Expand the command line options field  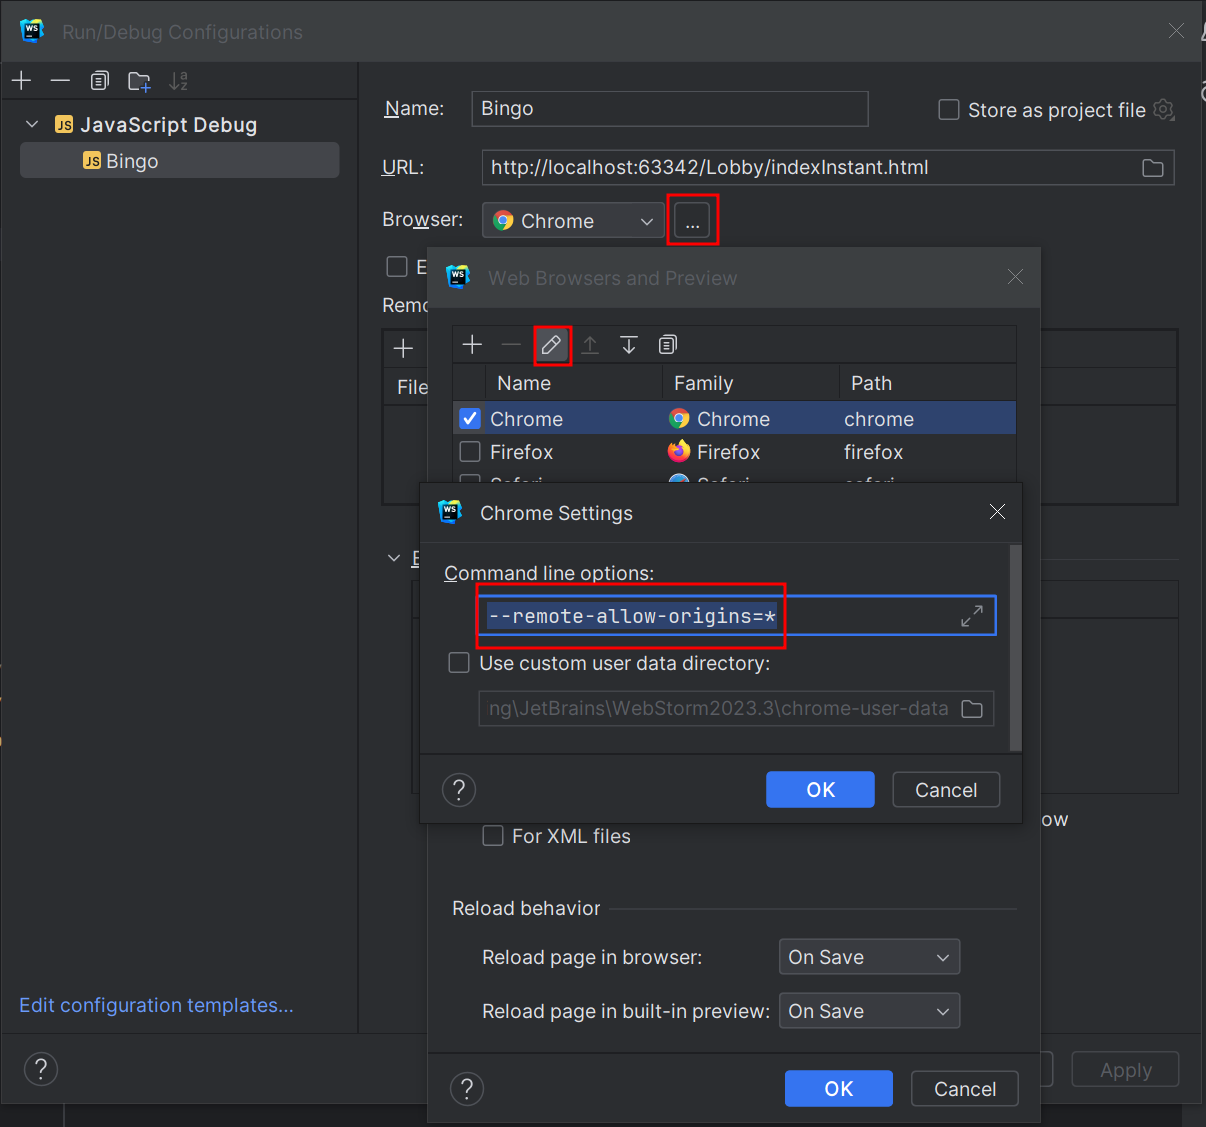(x=971, y=617)
